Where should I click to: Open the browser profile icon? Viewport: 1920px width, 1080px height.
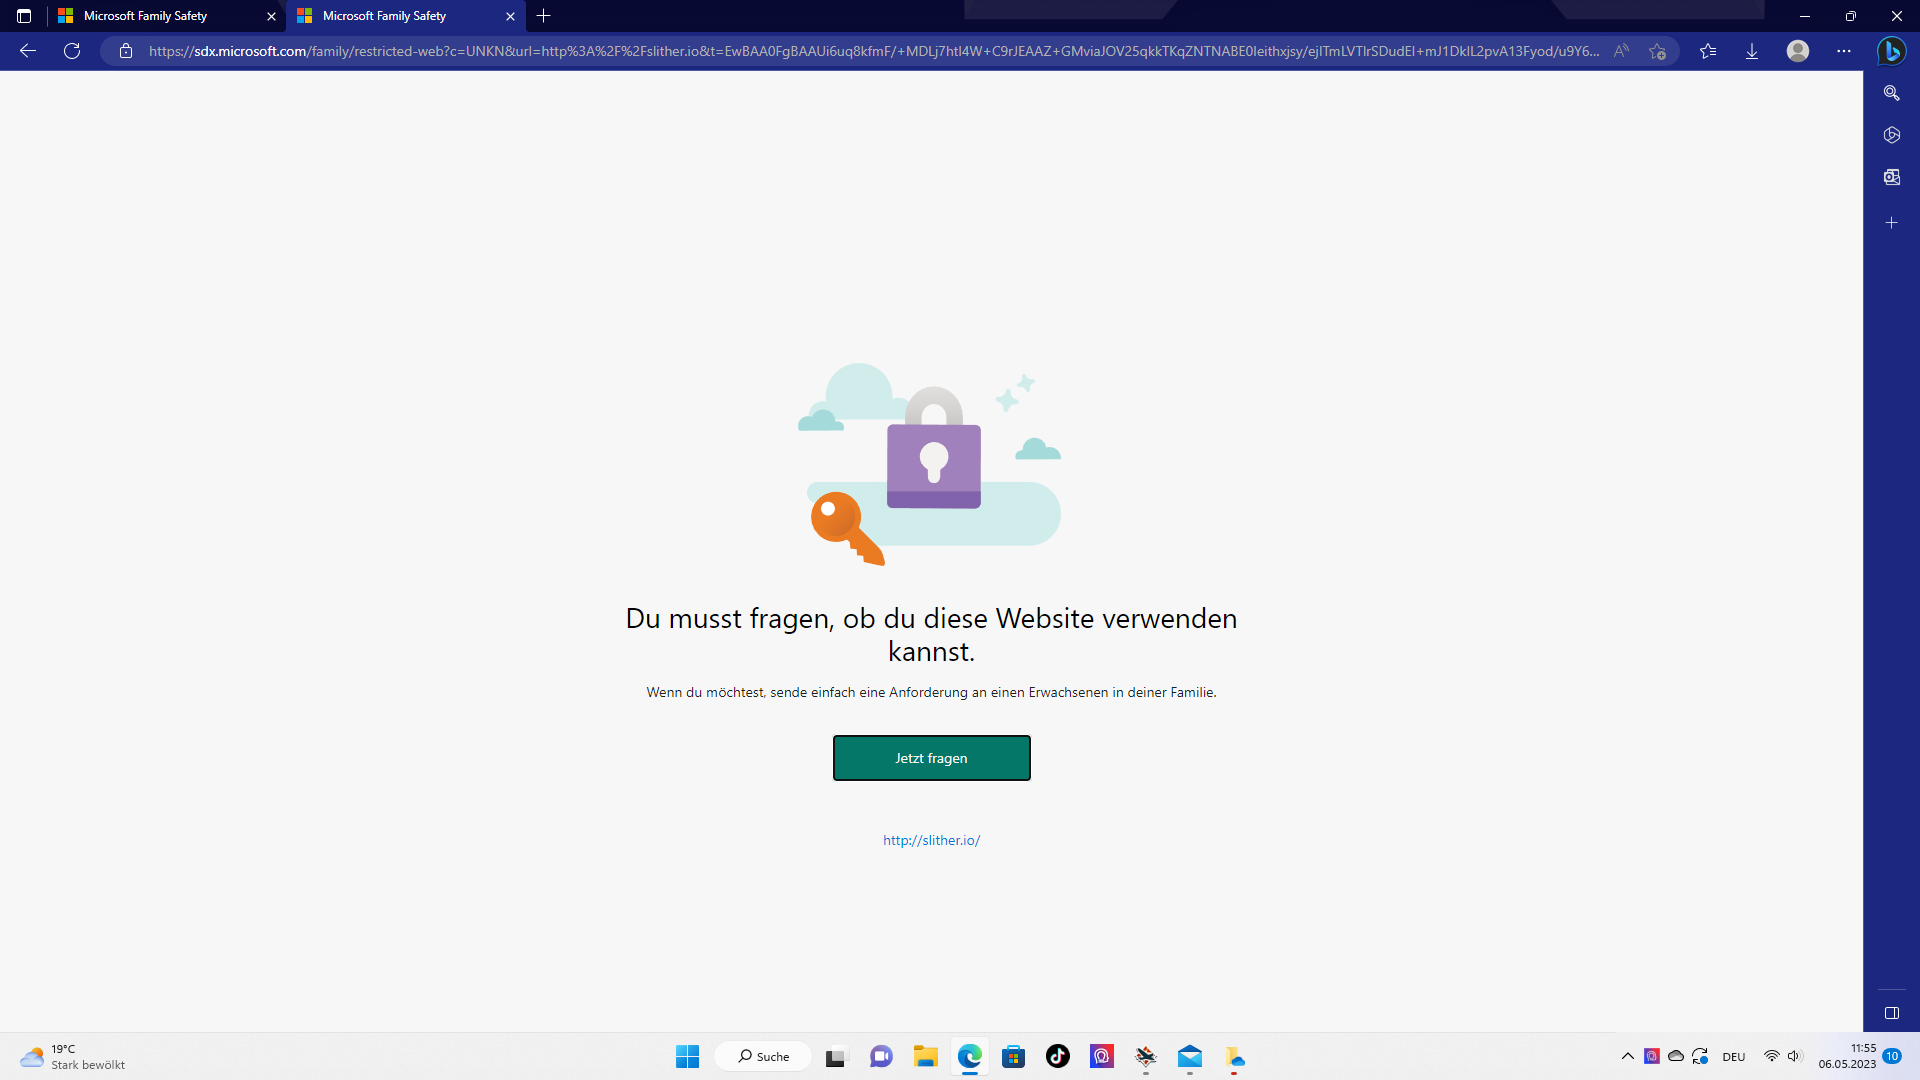tap(1797, 50)
